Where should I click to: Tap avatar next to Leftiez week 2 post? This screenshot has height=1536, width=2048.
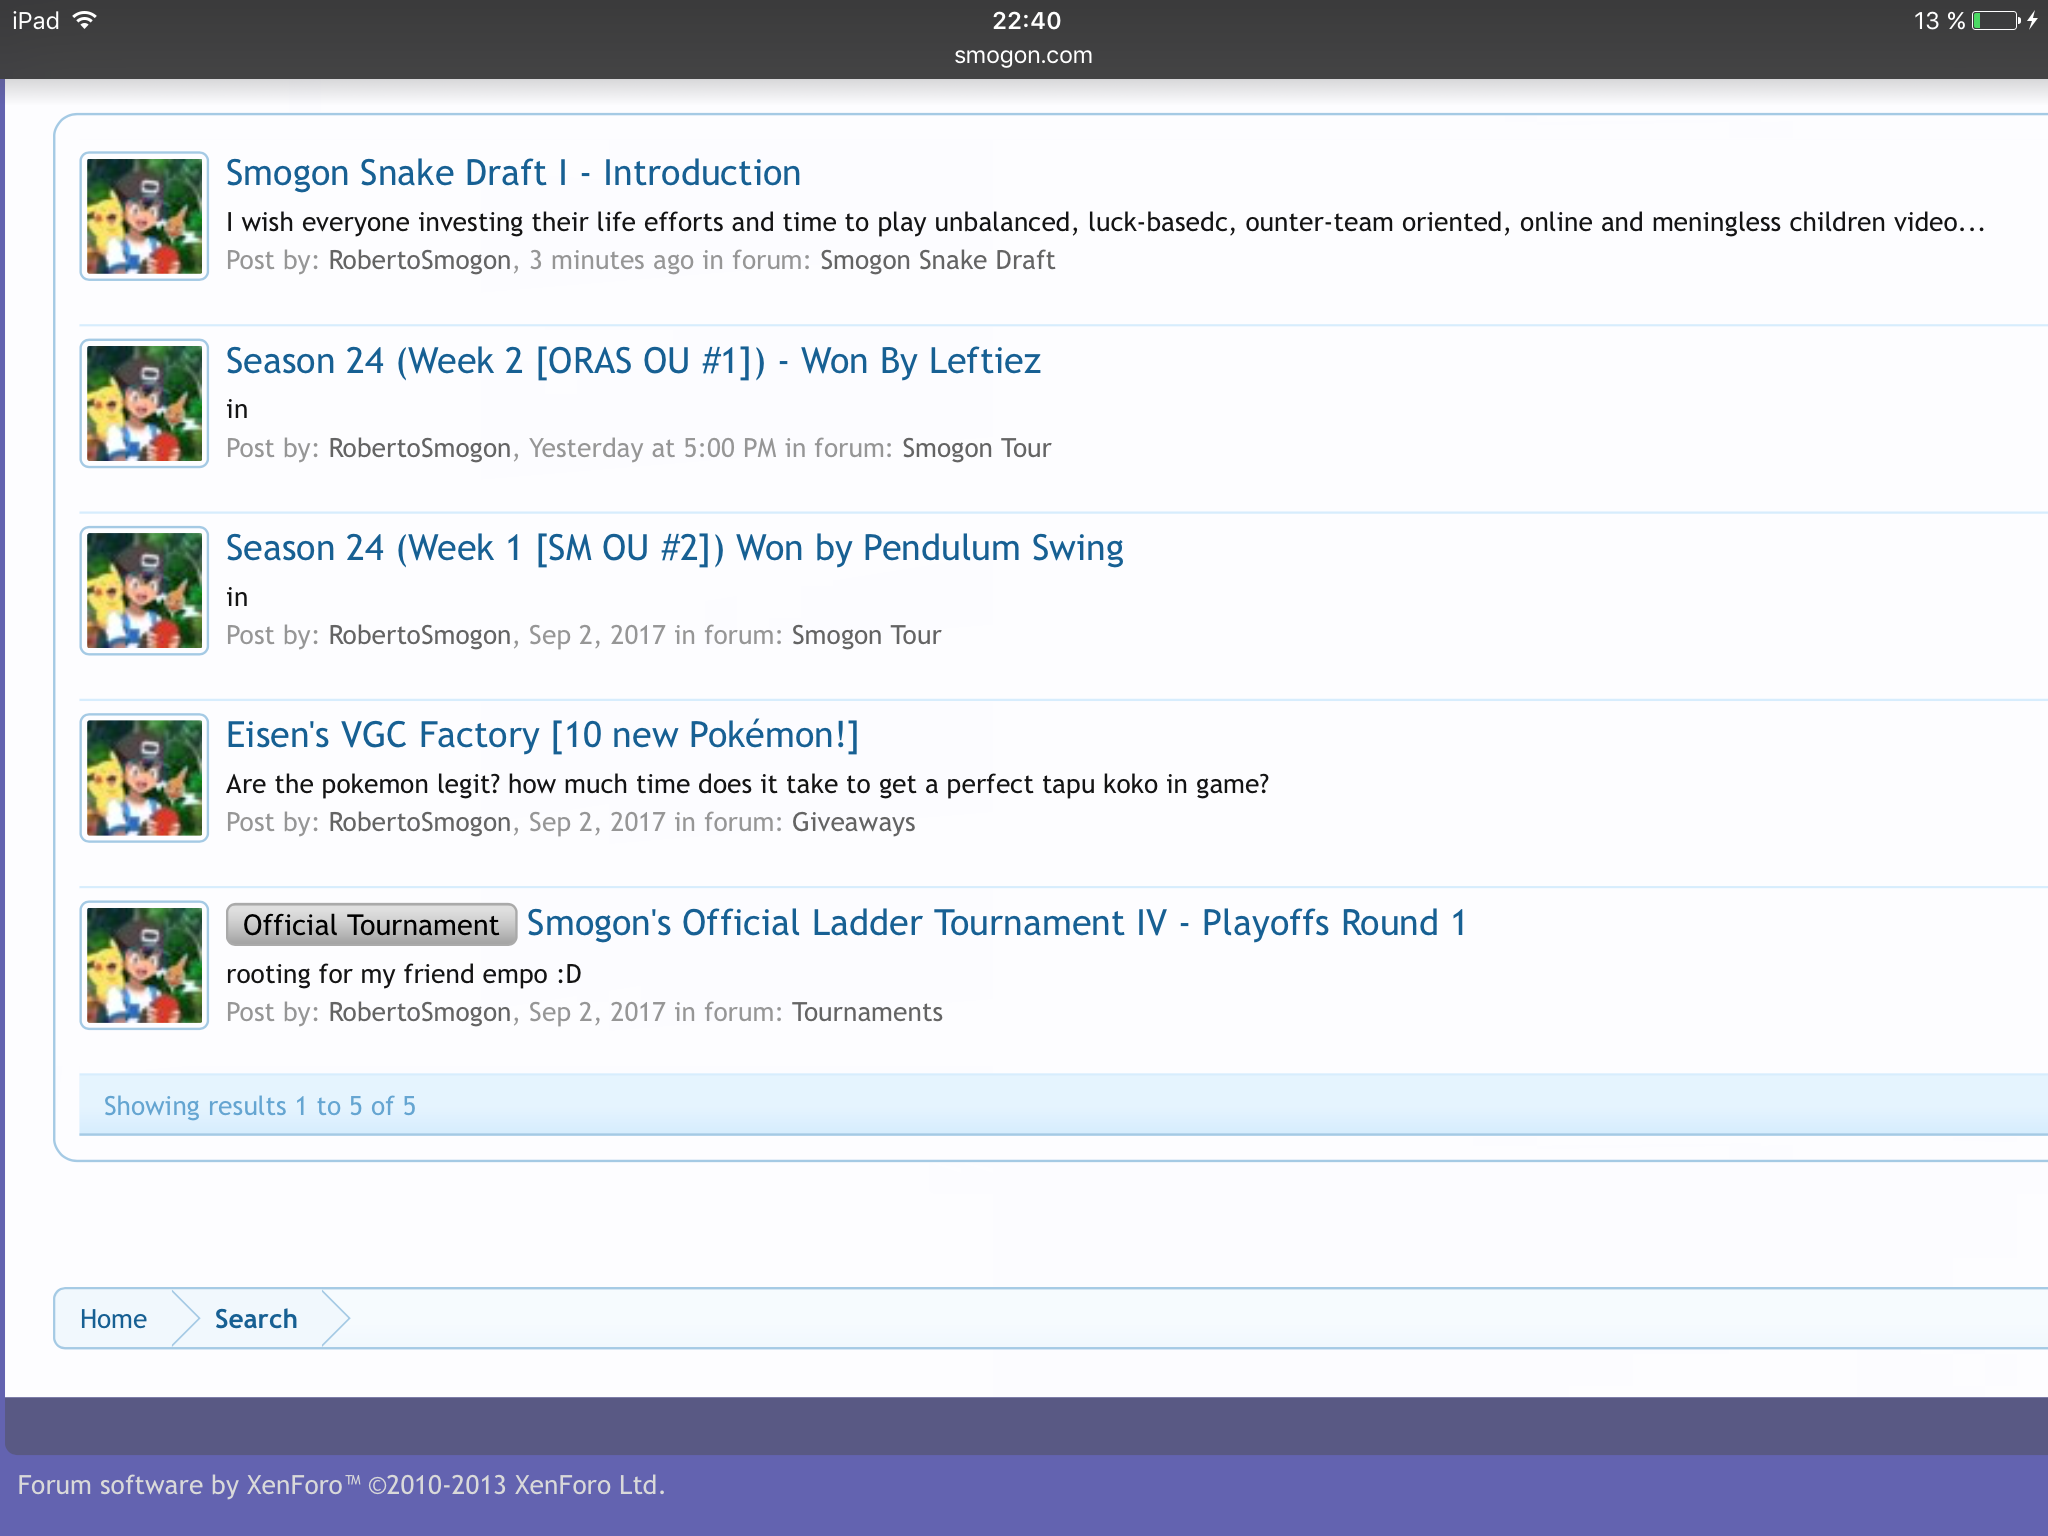click(144, 403)
